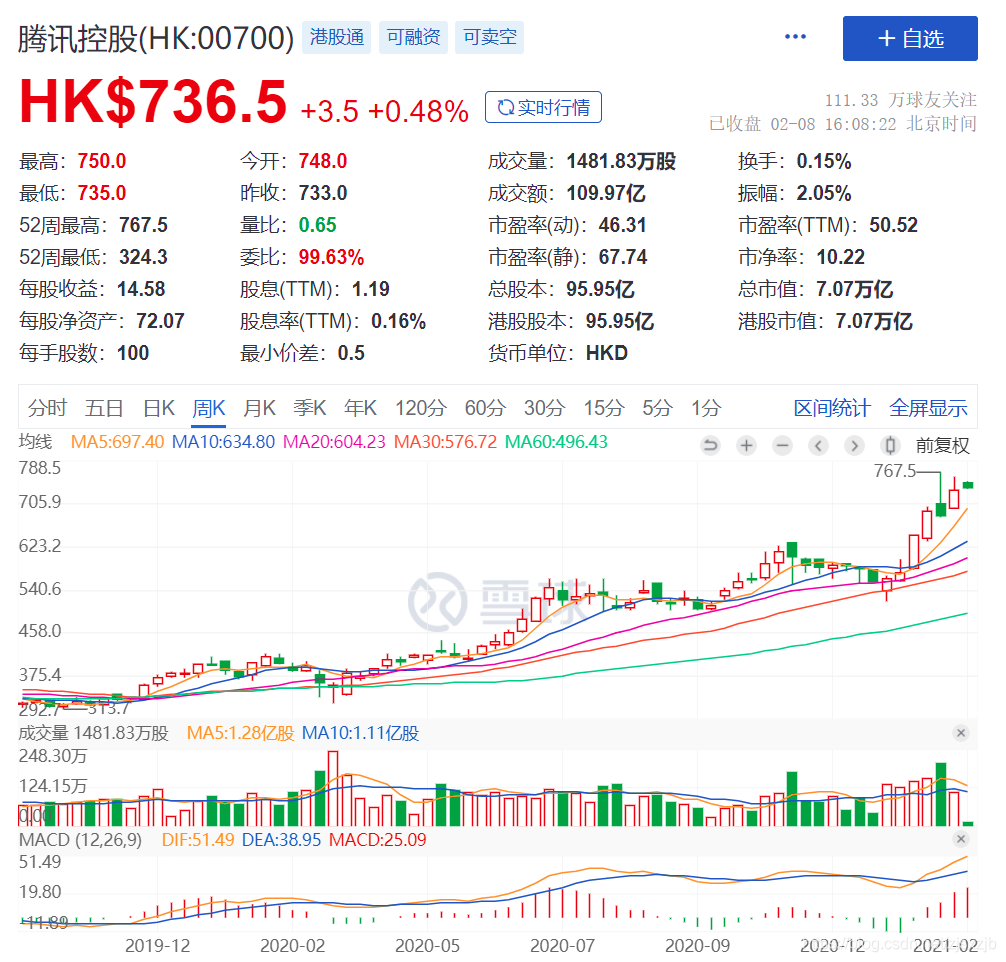Click the DEA:38.95 value
The height and width of the screenshot is (962, 1006).
coord(281,839)
